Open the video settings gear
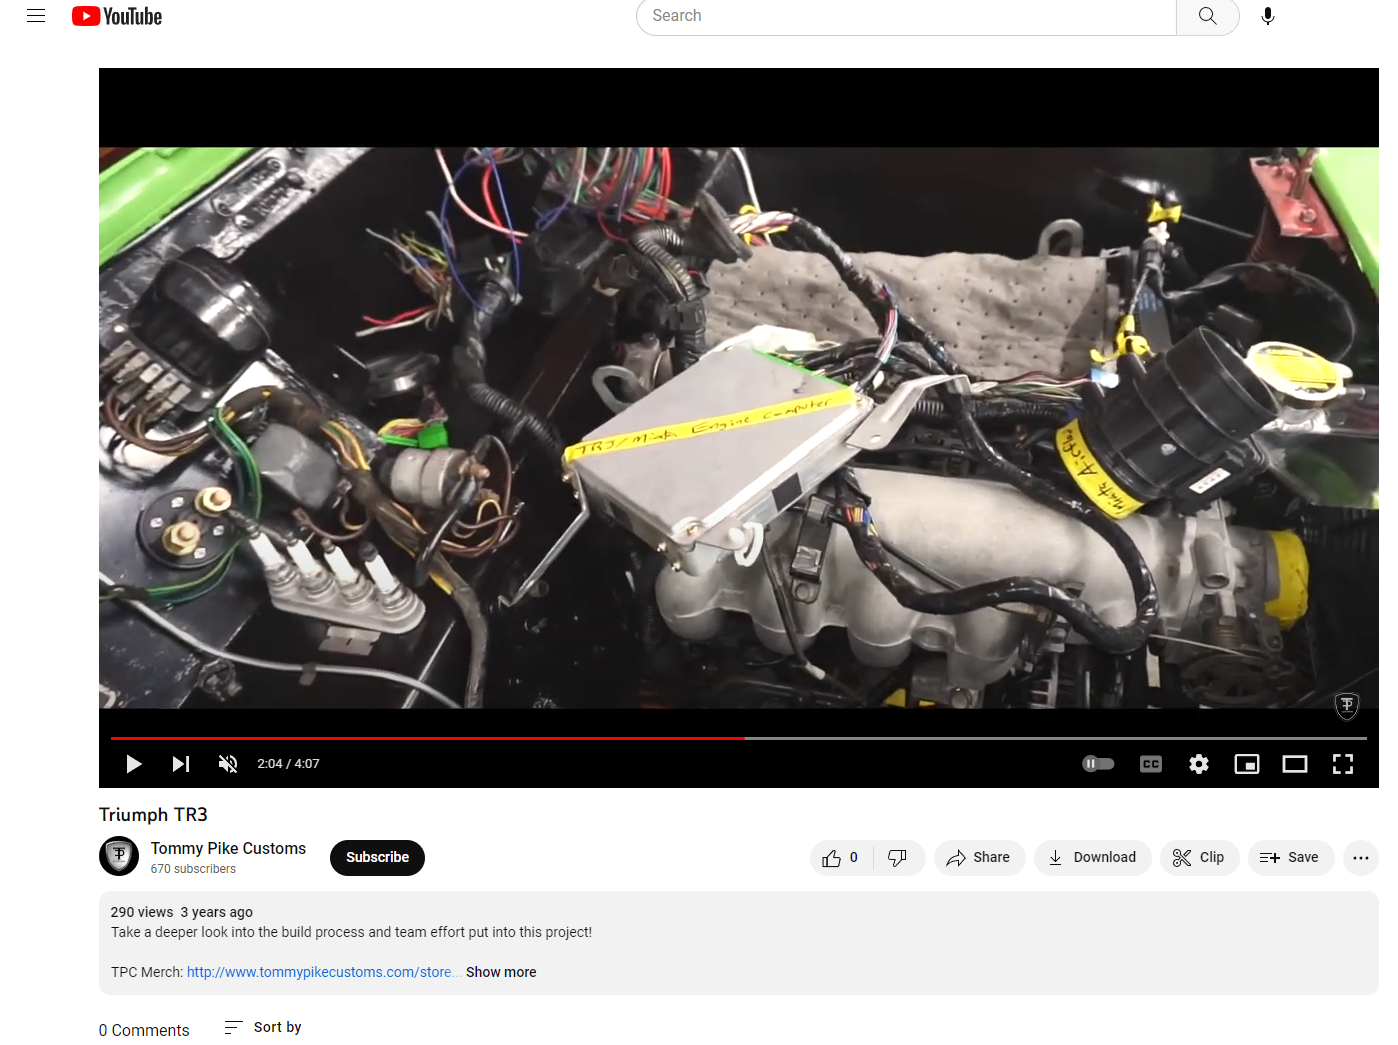1398x1045 pixels. pos(1199,764)
